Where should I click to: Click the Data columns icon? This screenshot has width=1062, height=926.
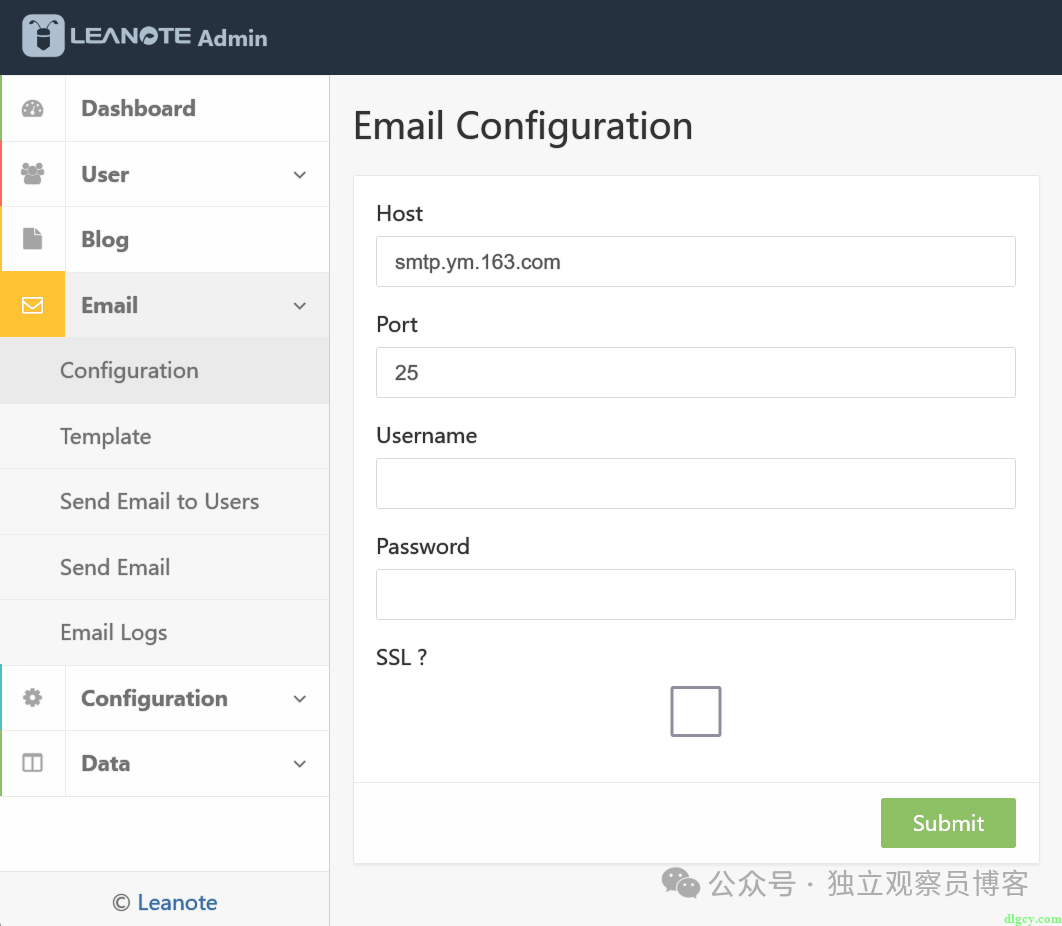click(33, 763)
